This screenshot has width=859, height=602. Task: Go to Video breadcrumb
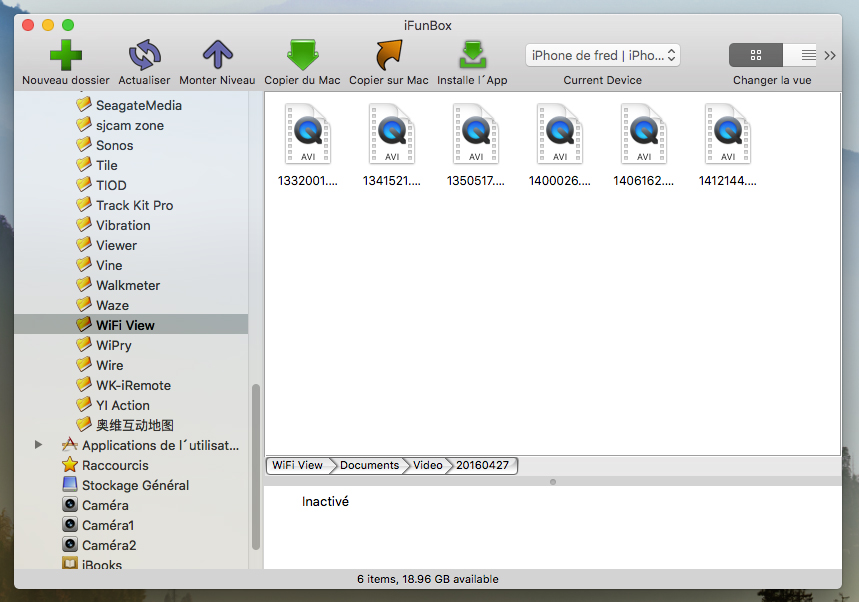point(428,465)
